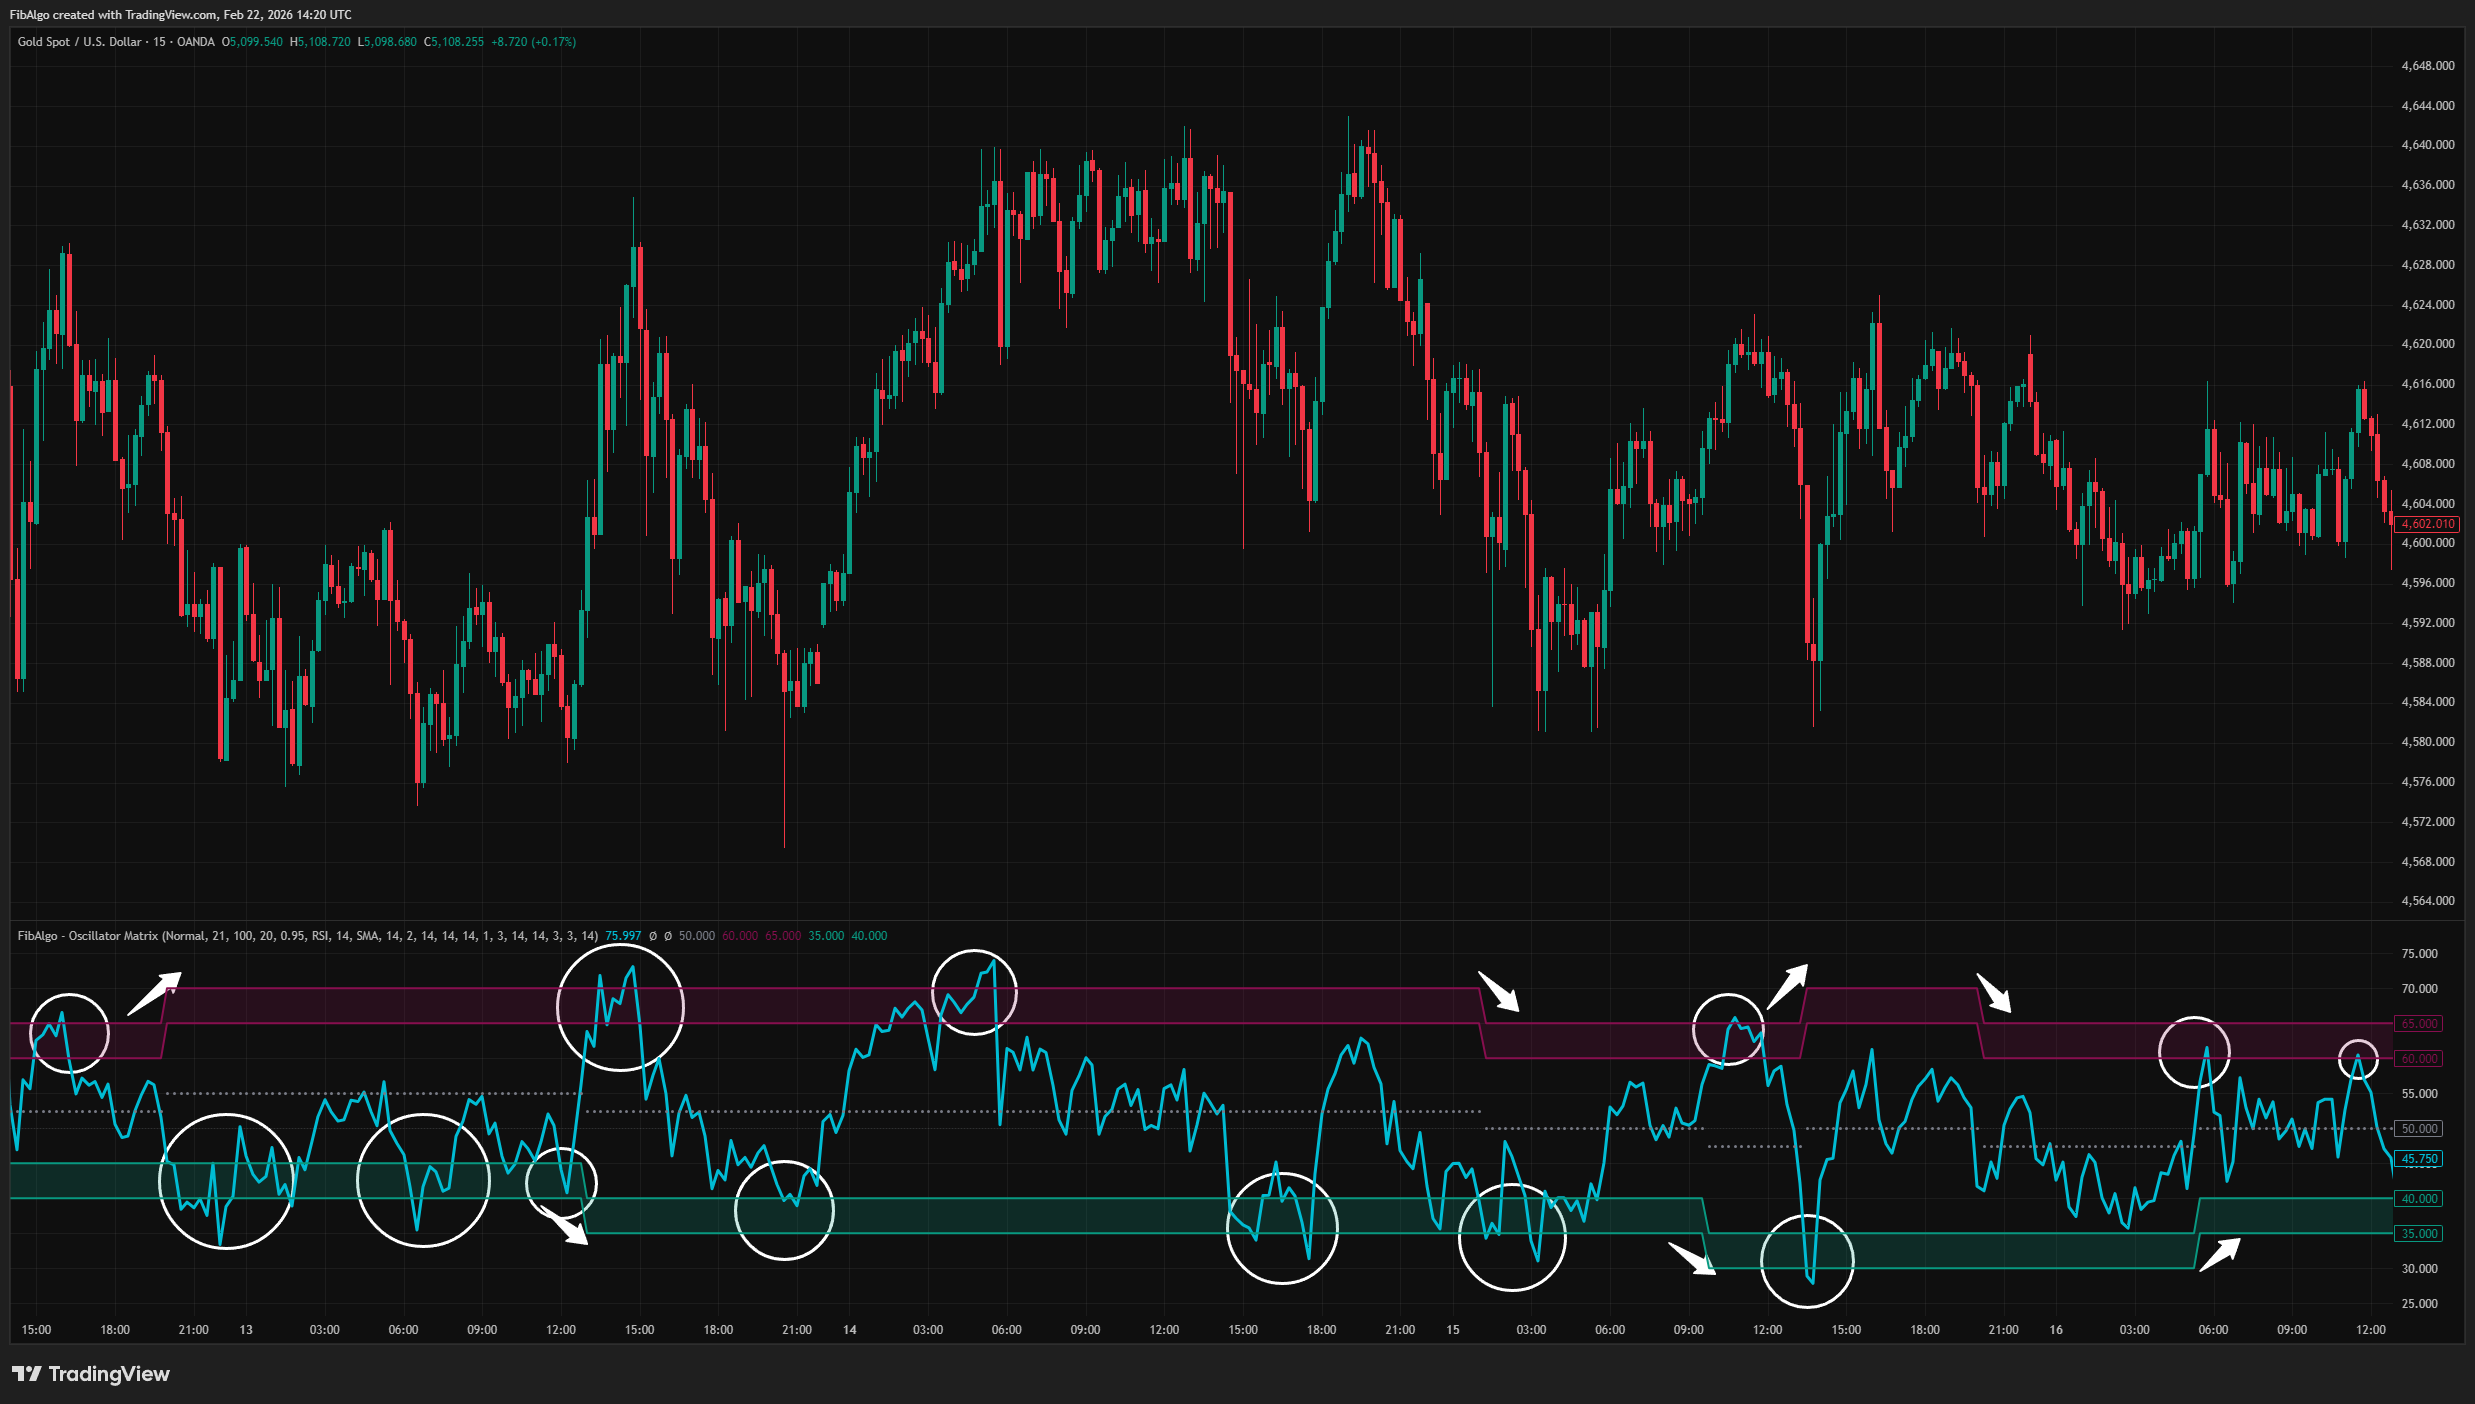Click the TradingView logo at bottom left
The width and height of the screenshot is (2475, 1404).
pos(90,1375)
